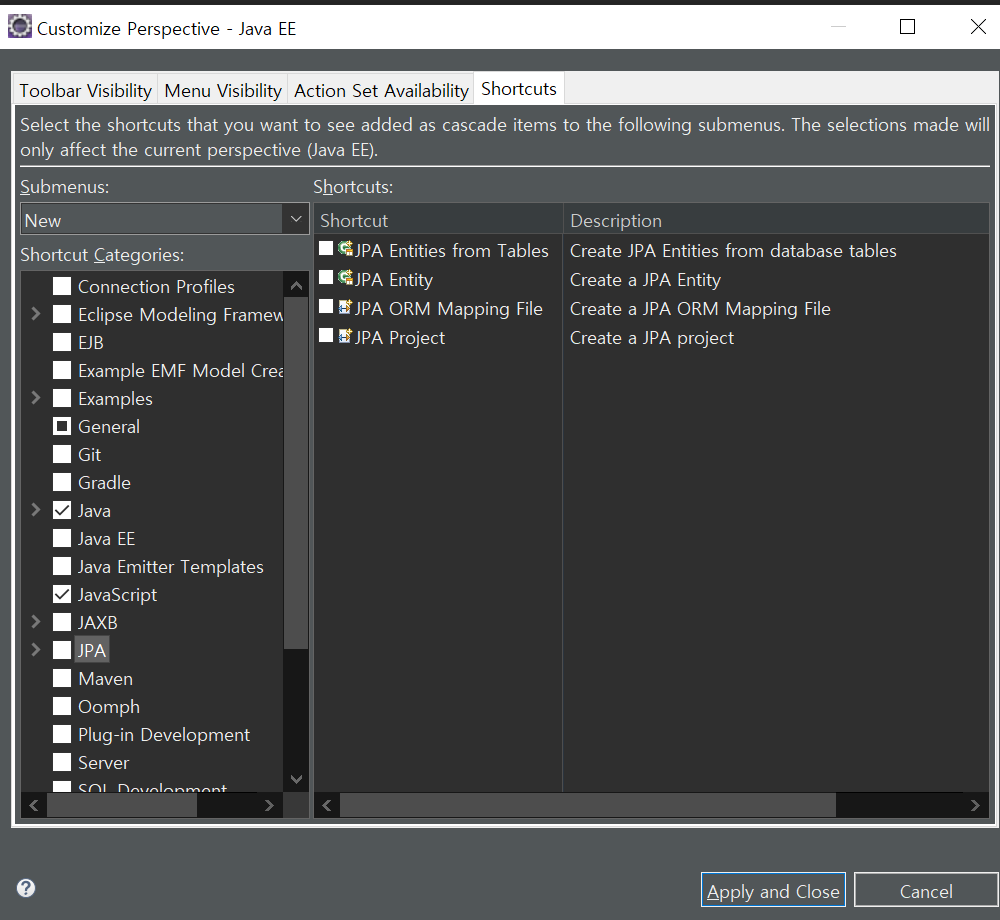Image resolution: width=1000 pixels, height=920 pixels.
Task: Click the categories list scroll down arrow
Action: click(296, 778)
